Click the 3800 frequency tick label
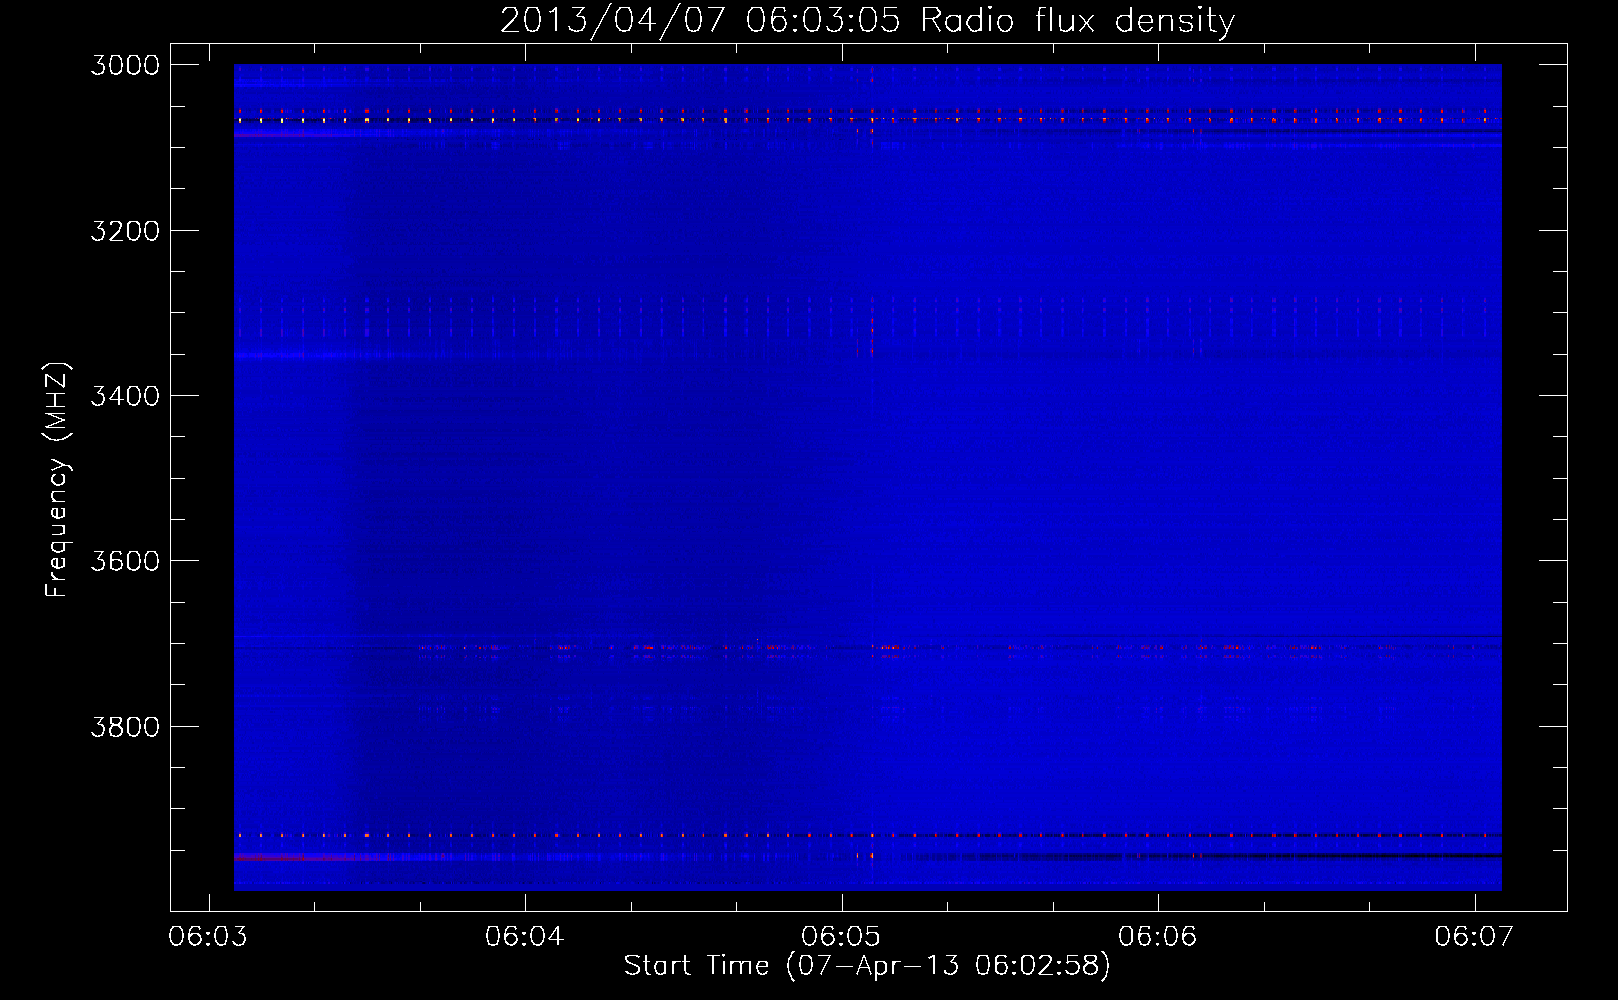The image size is (1618, 1000). pos(125,727)
